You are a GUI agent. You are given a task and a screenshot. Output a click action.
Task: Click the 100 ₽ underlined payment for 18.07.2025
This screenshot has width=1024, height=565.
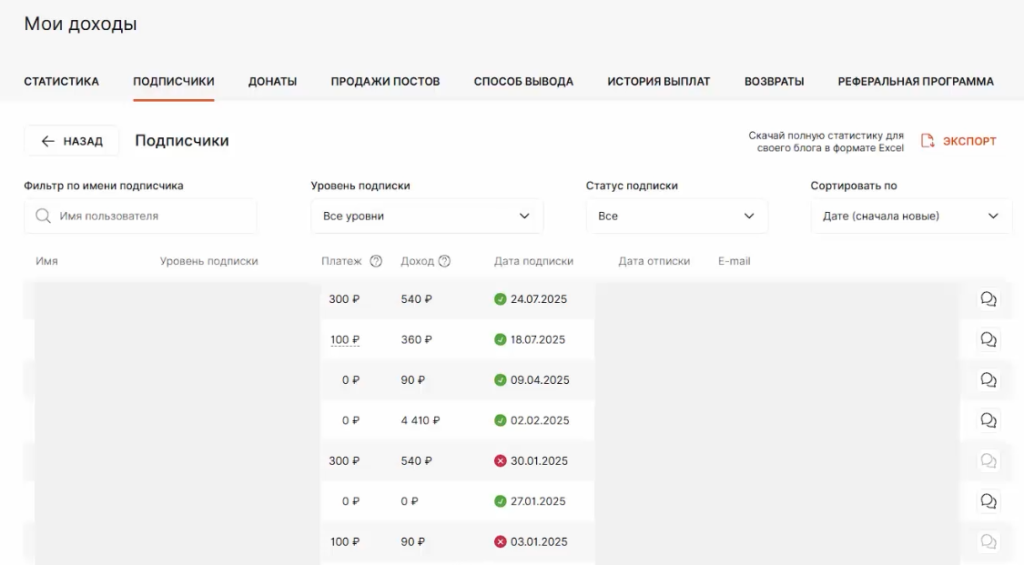(345, 340)
